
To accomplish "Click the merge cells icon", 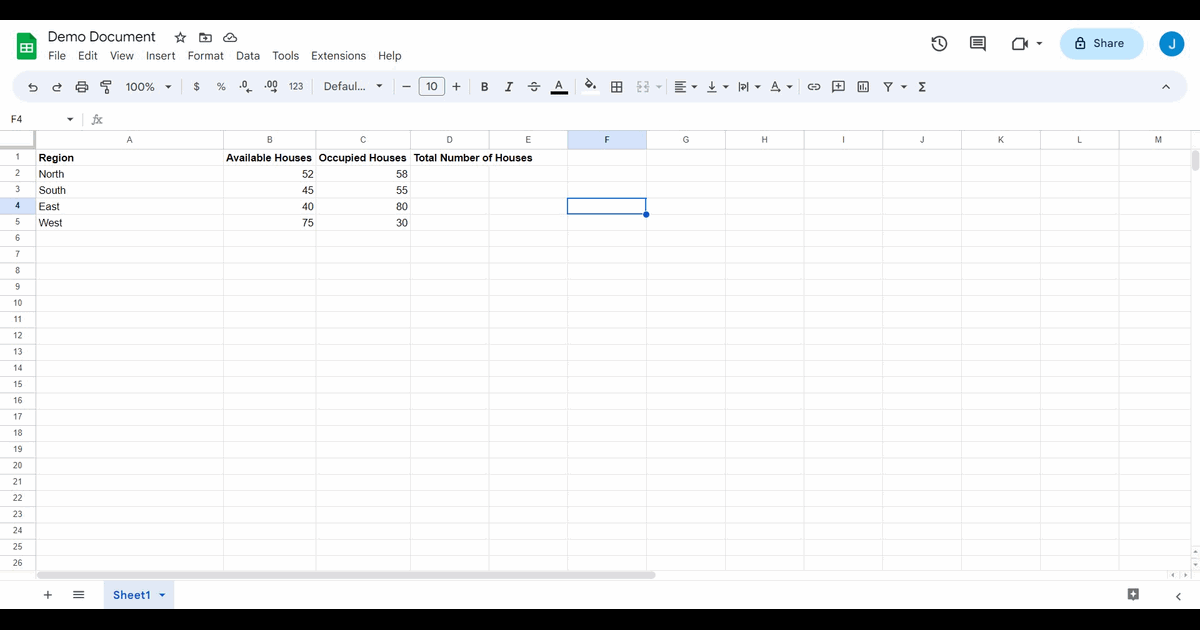I will [643, 87].
